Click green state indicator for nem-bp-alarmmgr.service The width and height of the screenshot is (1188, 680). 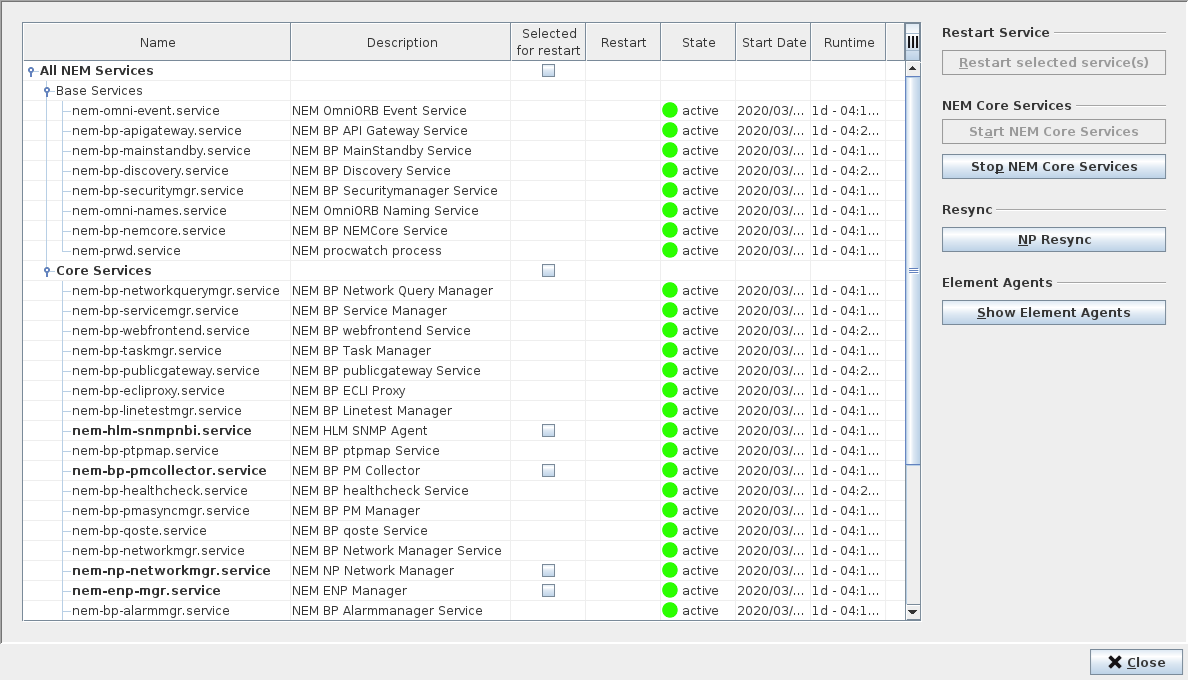[670, 611]
